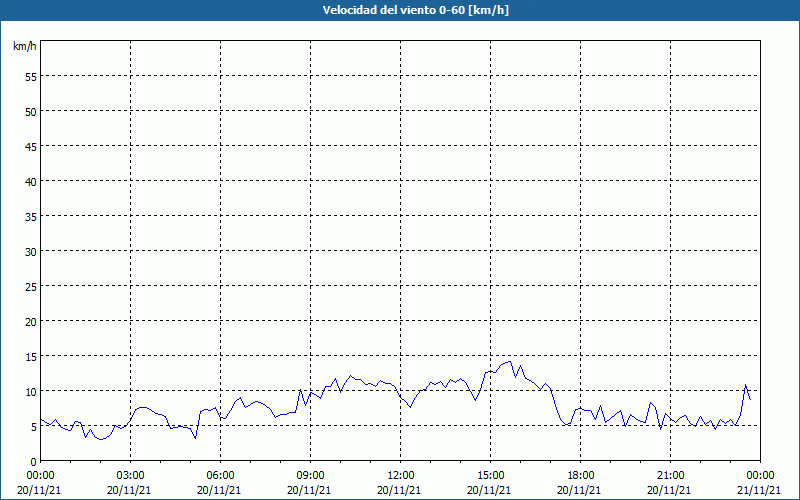Click the x-axis time label 15:00
The height and width of the screenshot is (500, 800).
point(491,476)
